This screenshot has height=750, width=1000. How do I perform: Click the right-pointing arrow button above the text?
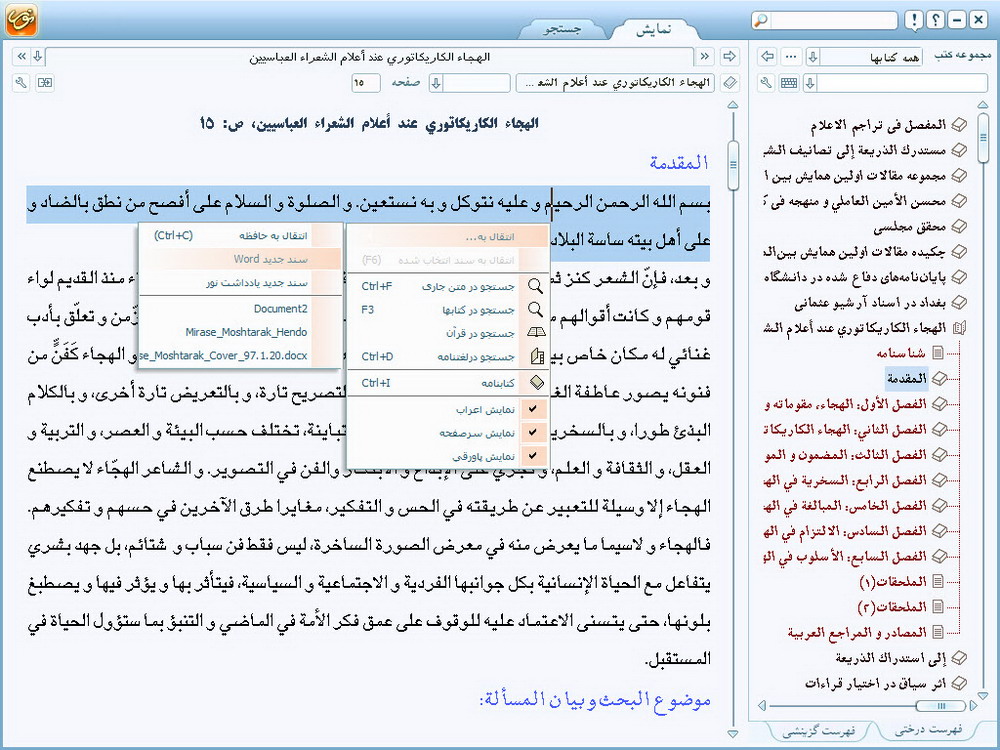tap(729, 57)
